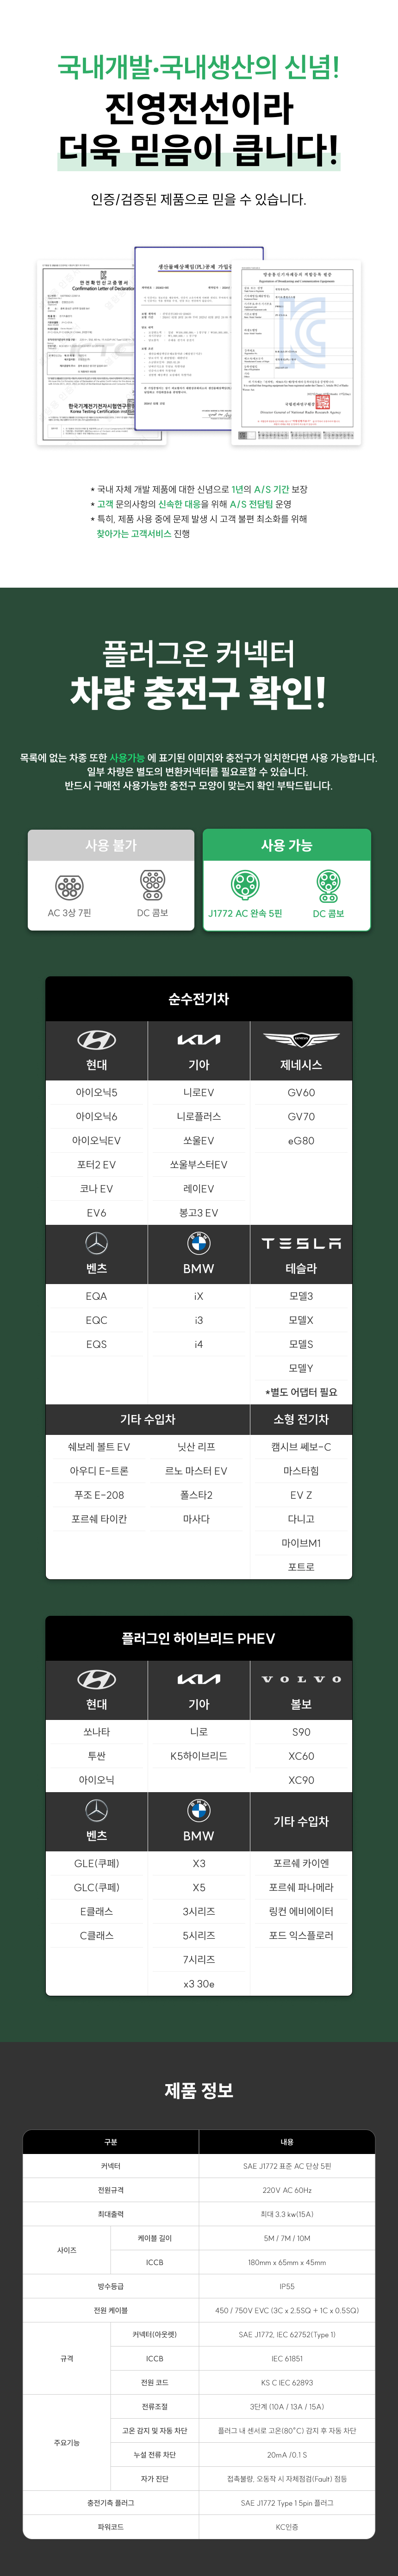Click the 순수전기차 table title bar
This screenshot has width=398, height=2576.
(x=199, y=998)
